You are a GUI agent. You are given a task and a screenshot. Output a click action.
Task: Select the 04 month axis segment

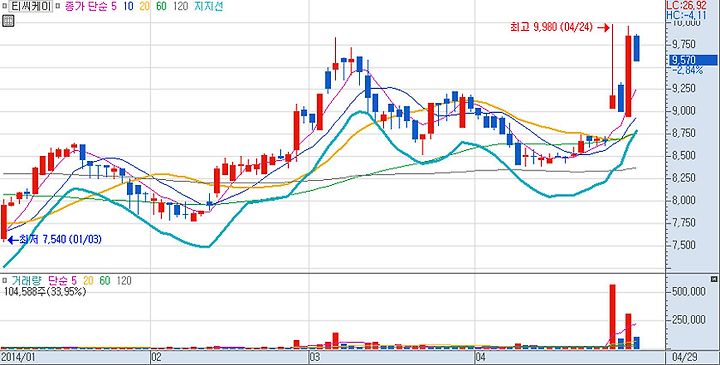point(570,357)
